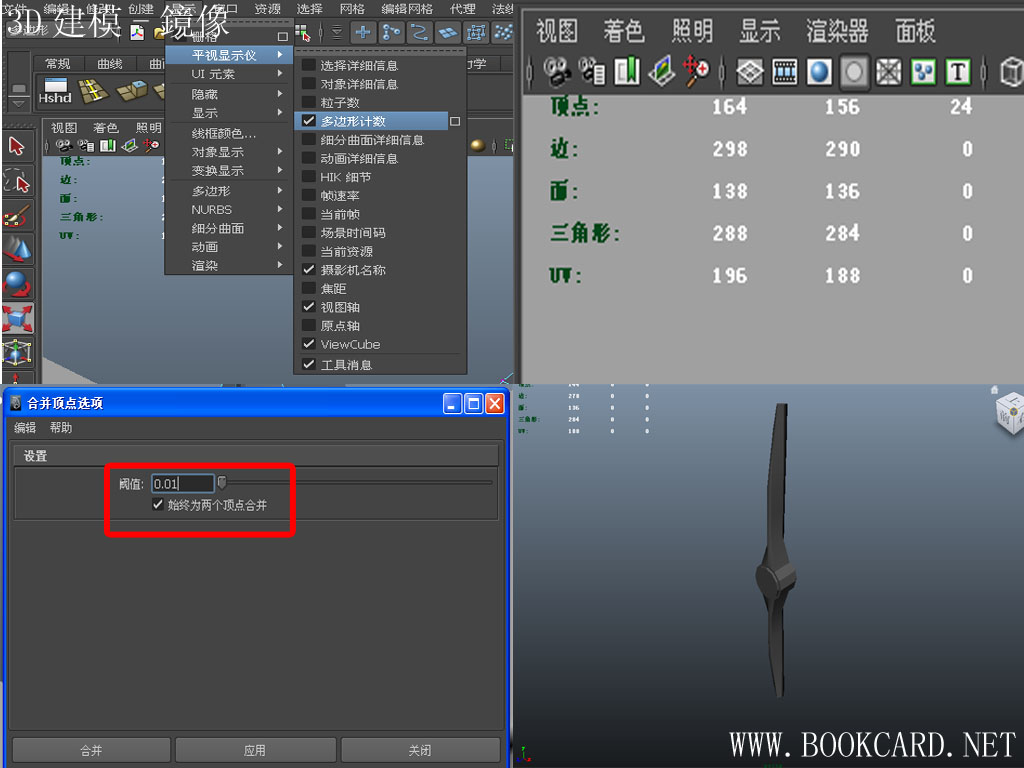Click the textured 'T' icon in panel toolbar

[x=958, y=72]
